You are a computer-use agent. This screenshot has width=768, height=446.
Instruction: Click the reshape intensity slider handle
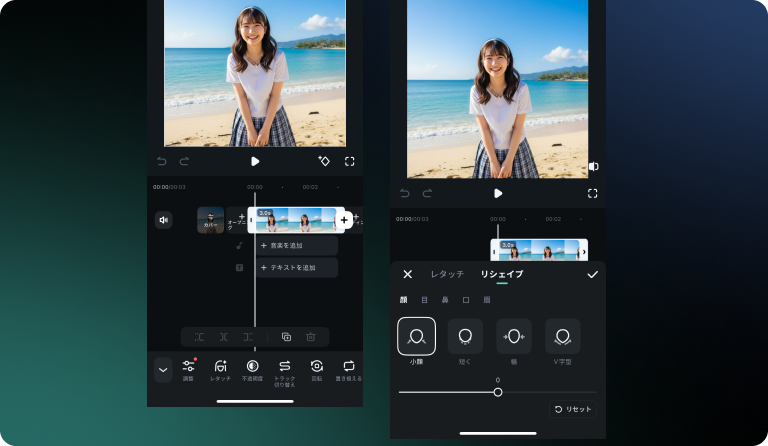point(498,392)
